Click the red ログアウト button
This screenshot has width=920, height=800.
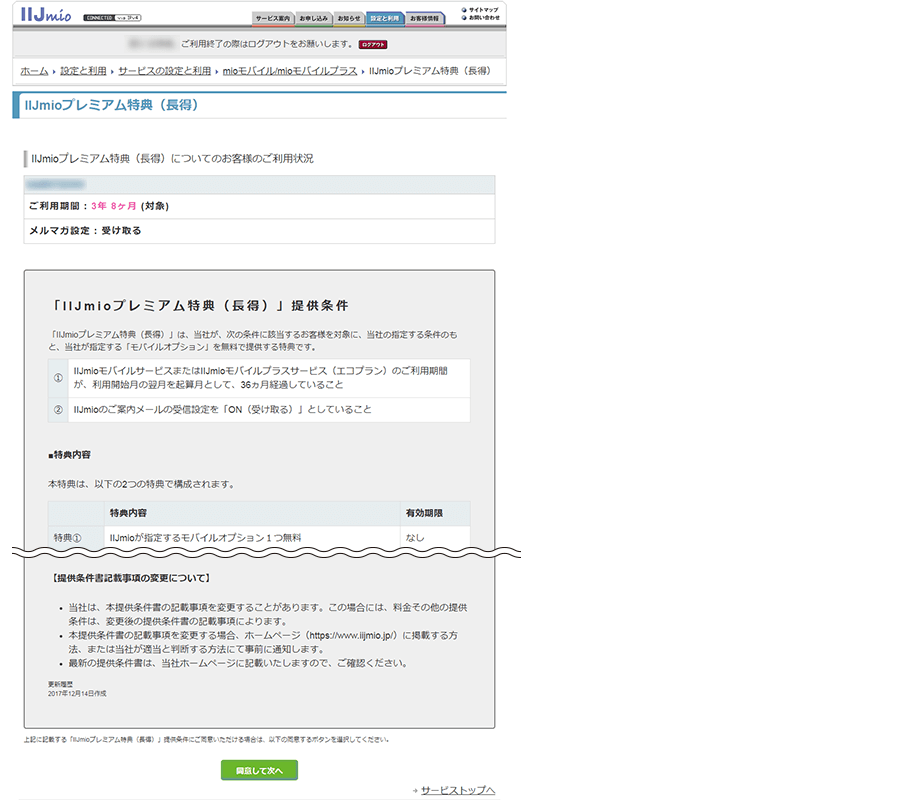pyautogui.click(x=373, y=45)
